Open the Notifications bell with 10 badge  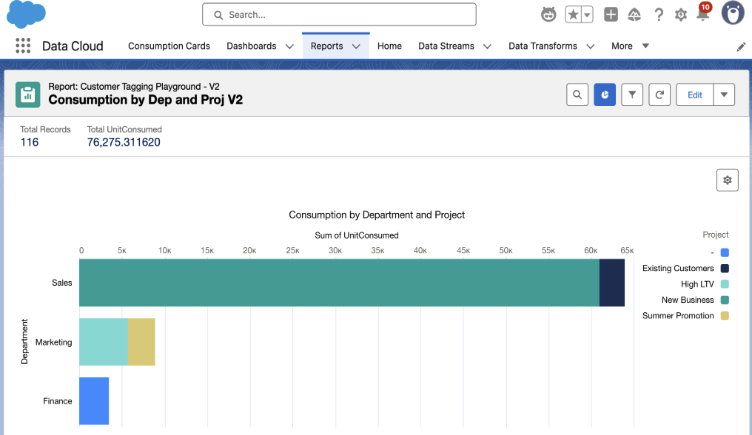click(703, 12)
